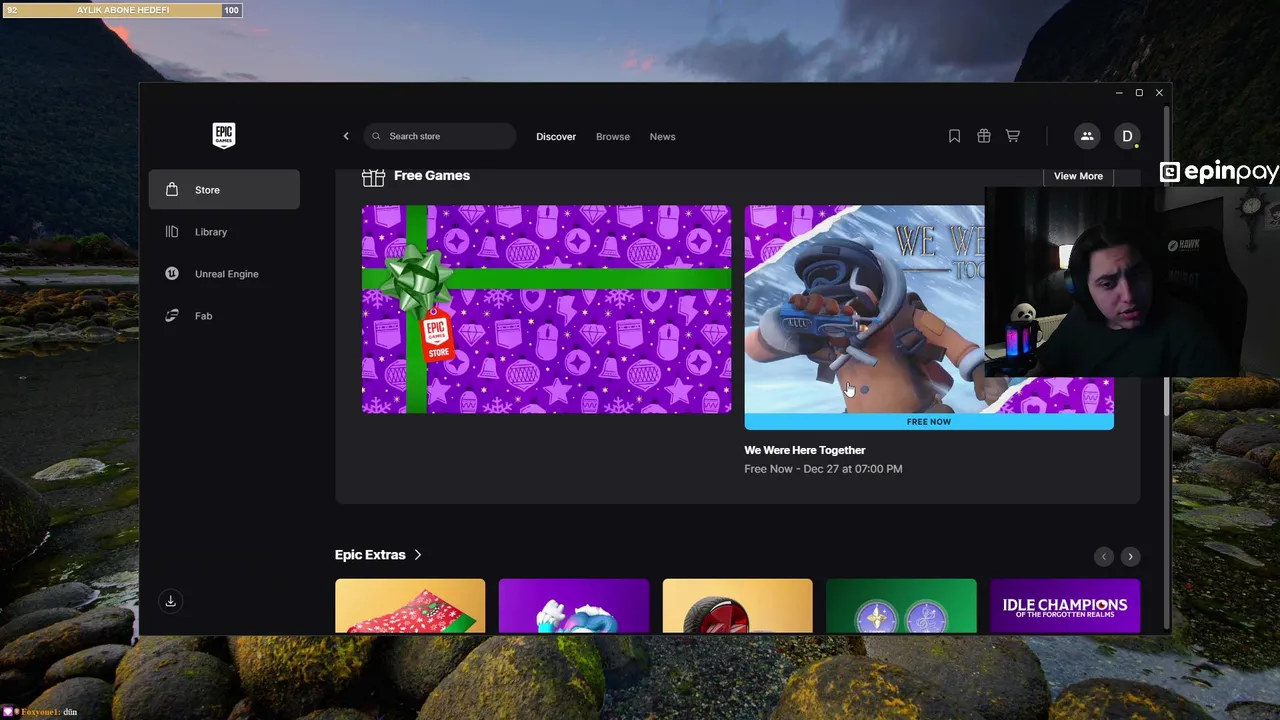Open the gift rewards icon
This screenshot has width=1280, height=720.
tap(984, 136)
